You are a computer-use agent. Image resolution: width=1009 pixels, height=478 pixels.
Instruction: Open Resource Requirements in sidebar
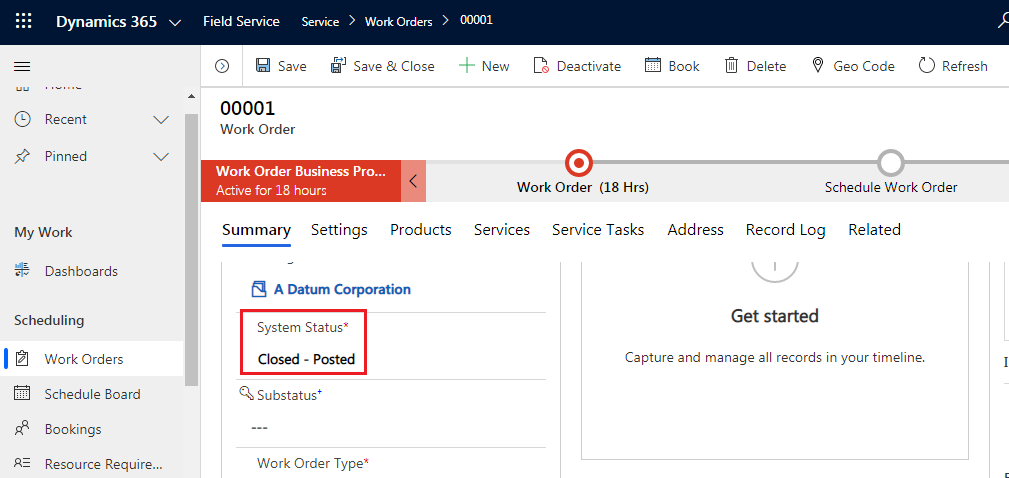tap(104, 464)
